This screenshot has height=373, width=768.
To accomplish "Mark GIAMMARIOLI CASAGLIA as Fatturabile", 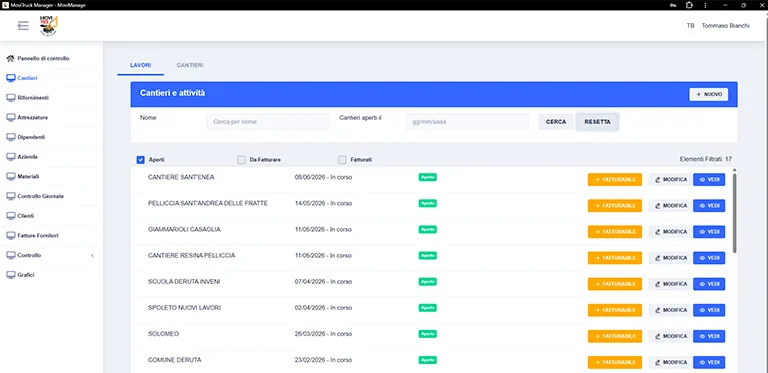I will [x=615, y=232].
